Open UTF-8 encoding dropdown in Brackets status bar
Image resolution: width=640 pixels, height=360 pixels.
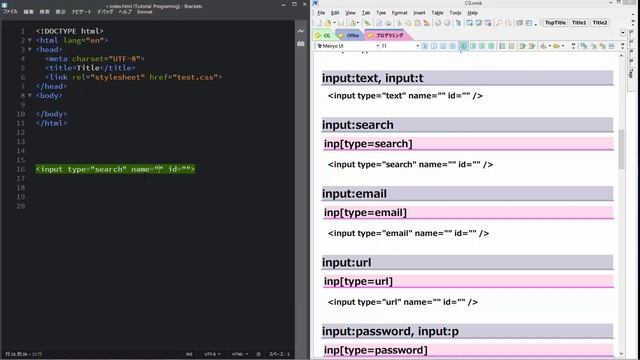(212, 354)
